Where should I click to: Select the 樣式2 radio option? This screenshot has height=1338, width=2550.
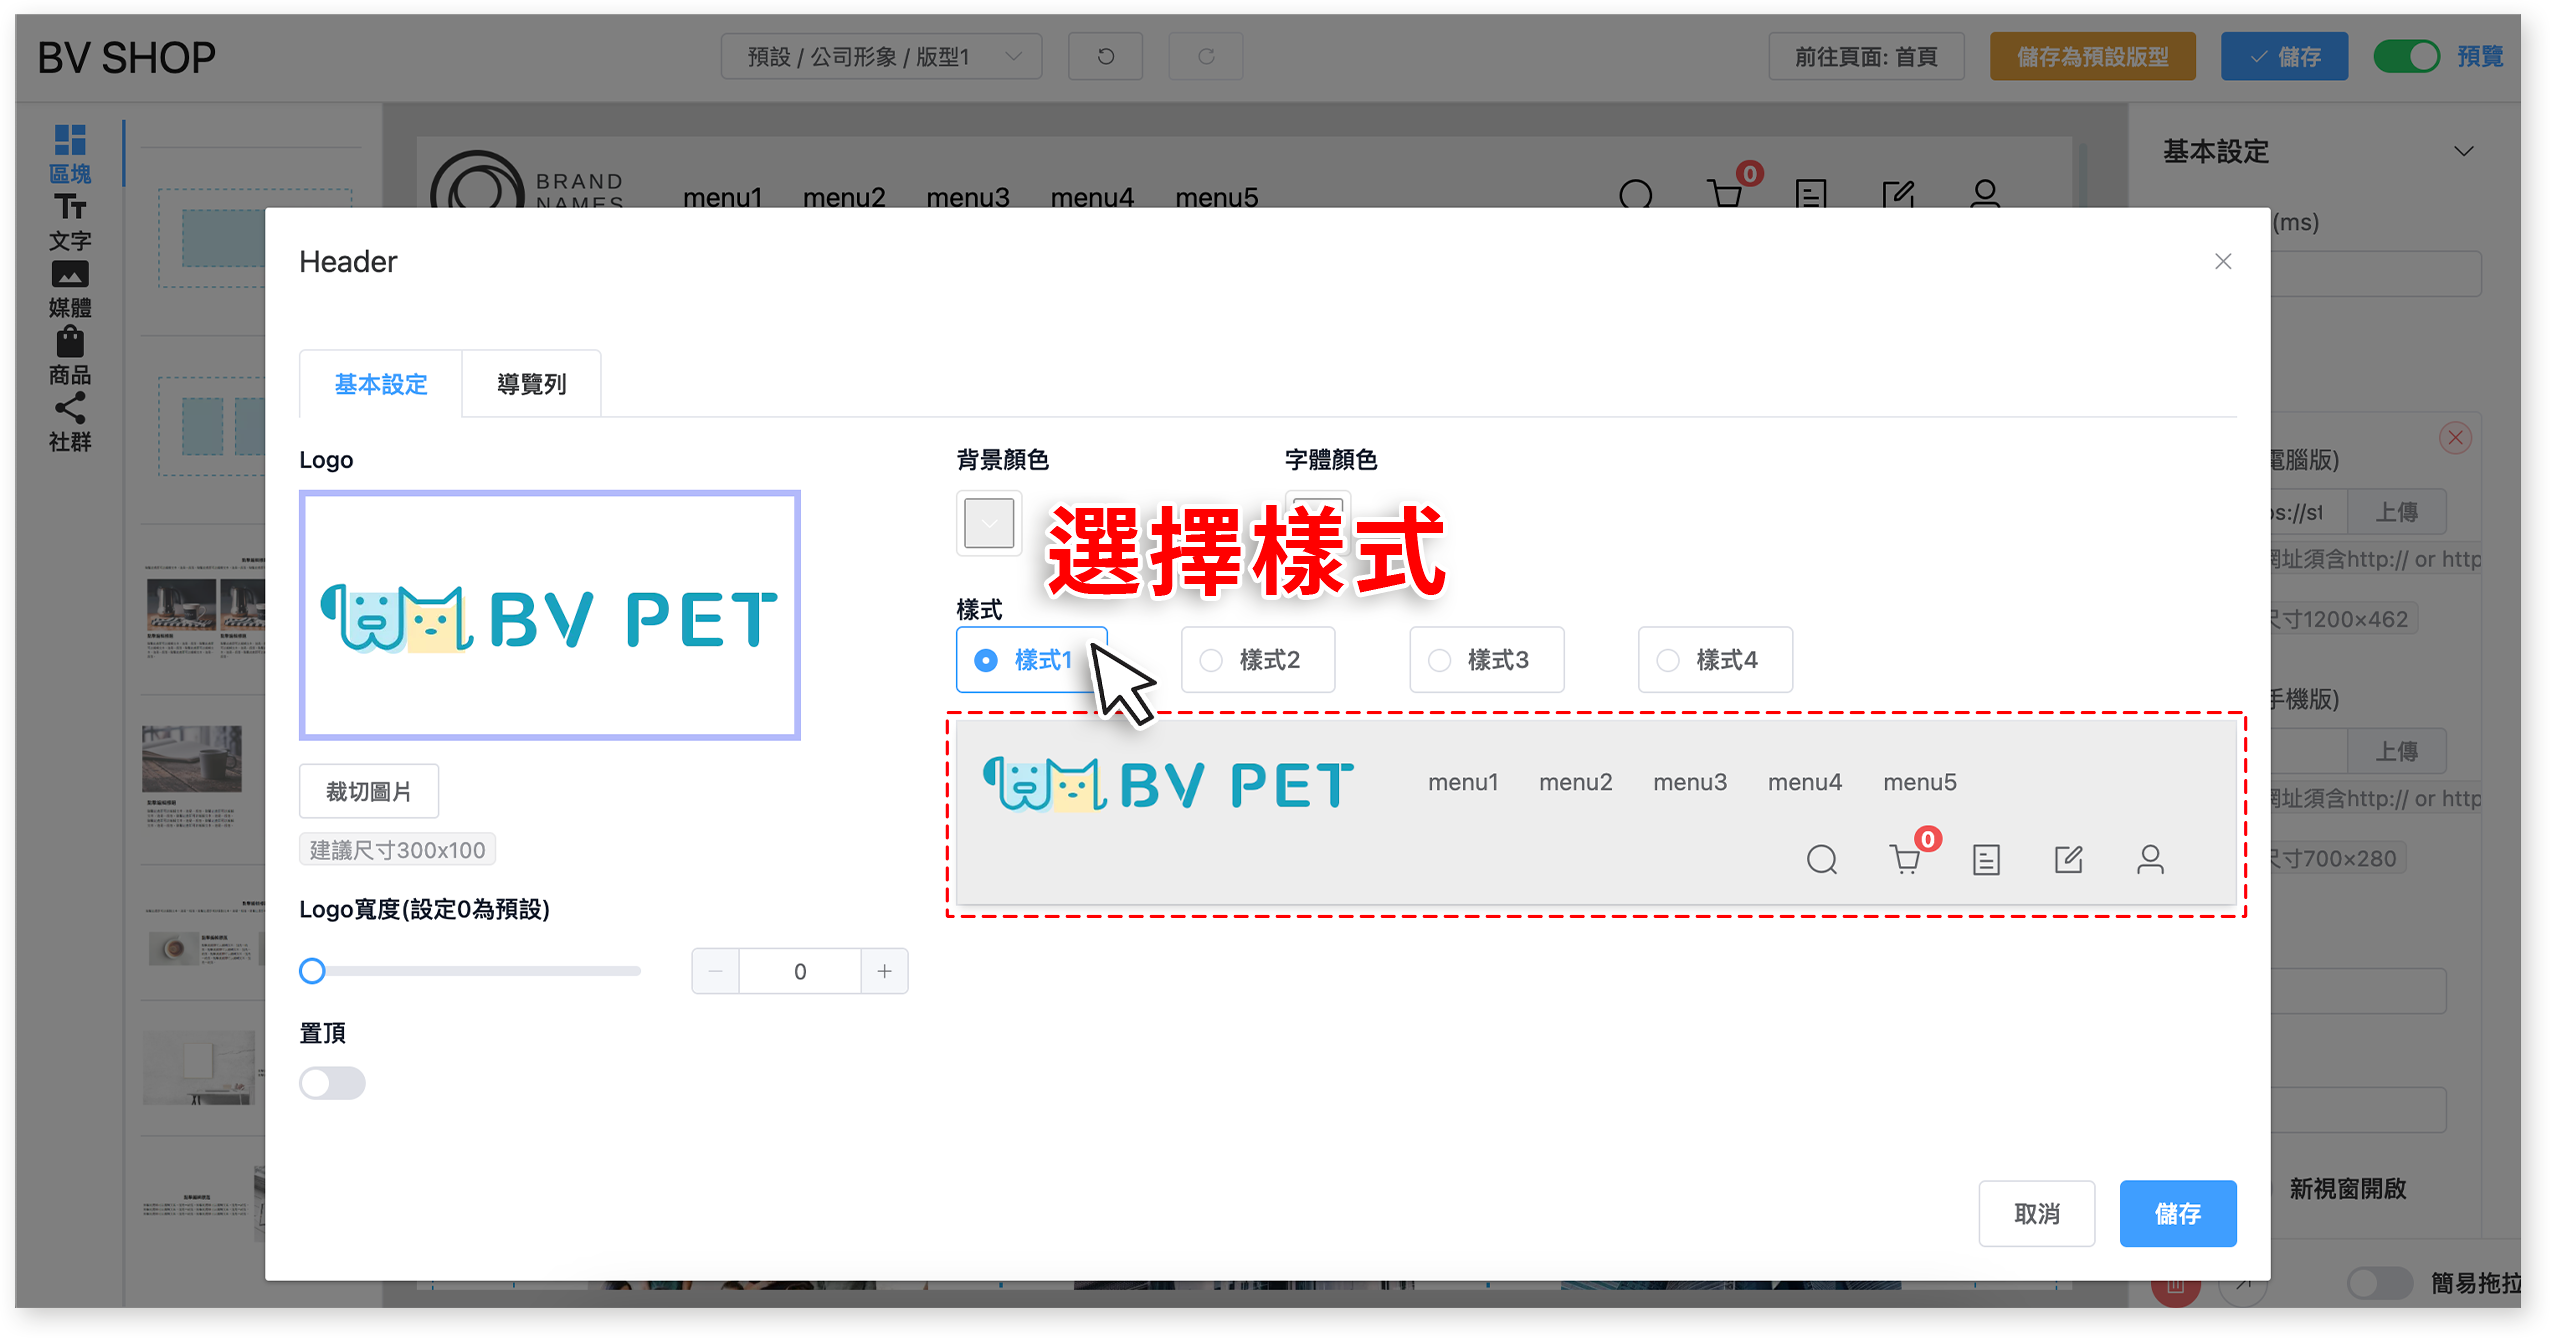[1257, 660]
